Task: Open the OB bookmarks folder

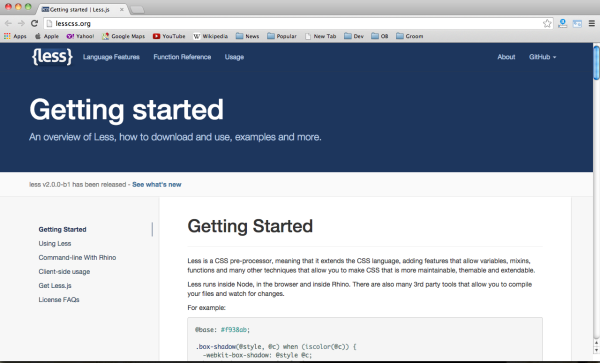Action: [380, 36]
